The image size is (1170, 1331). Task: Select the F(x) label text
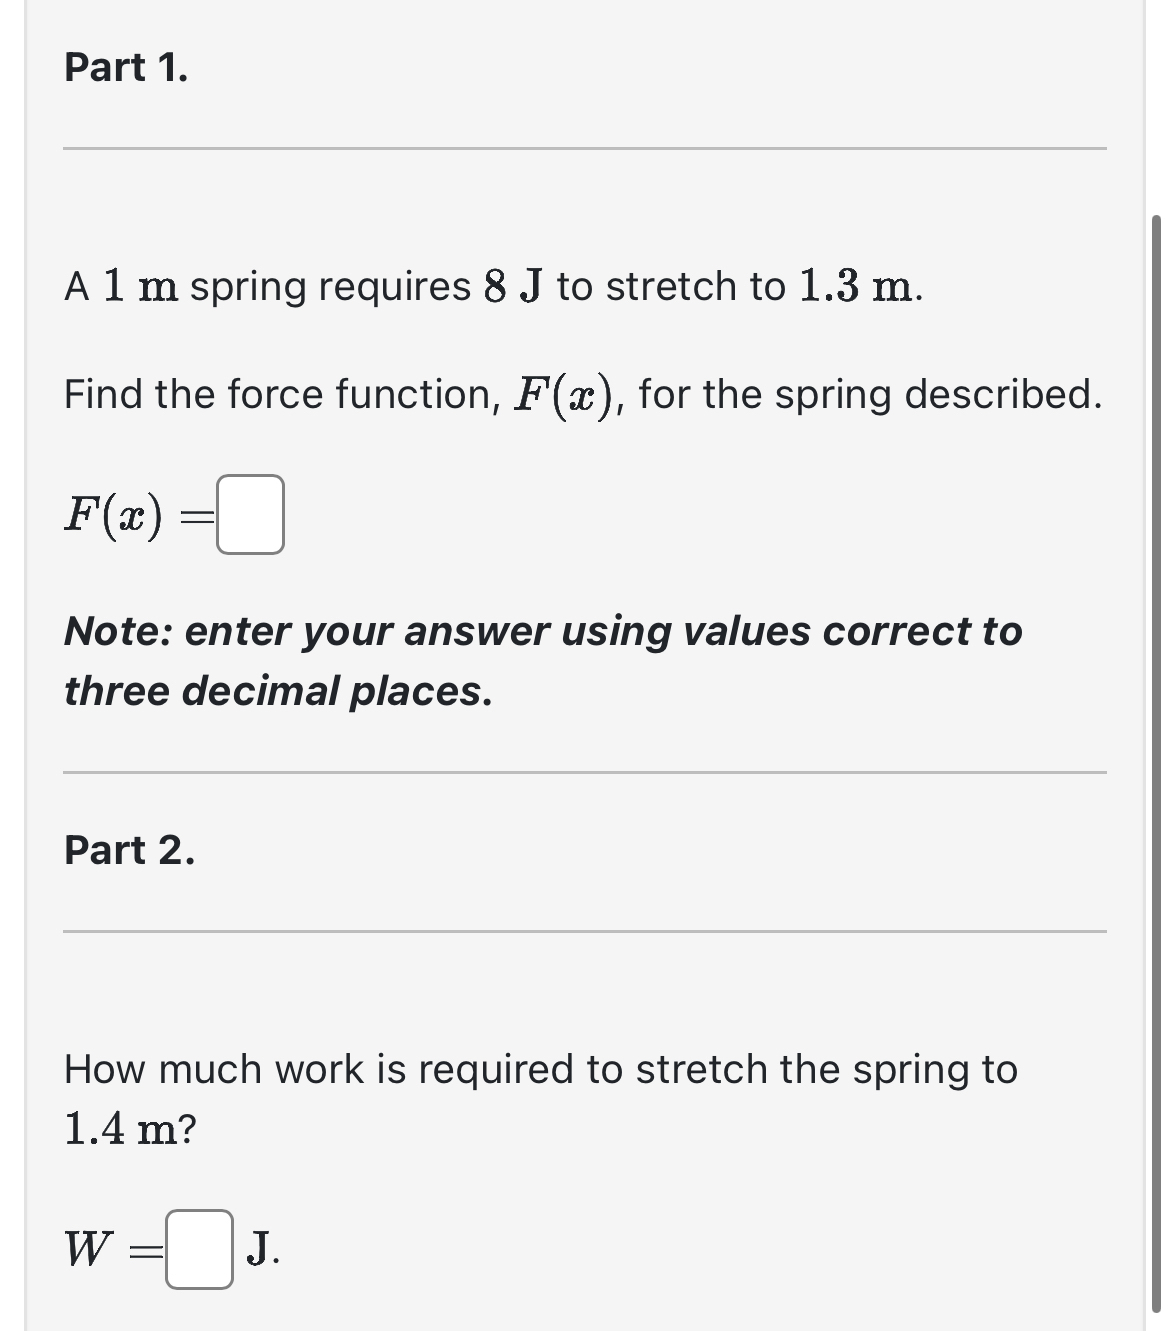[x=113, y=515]
